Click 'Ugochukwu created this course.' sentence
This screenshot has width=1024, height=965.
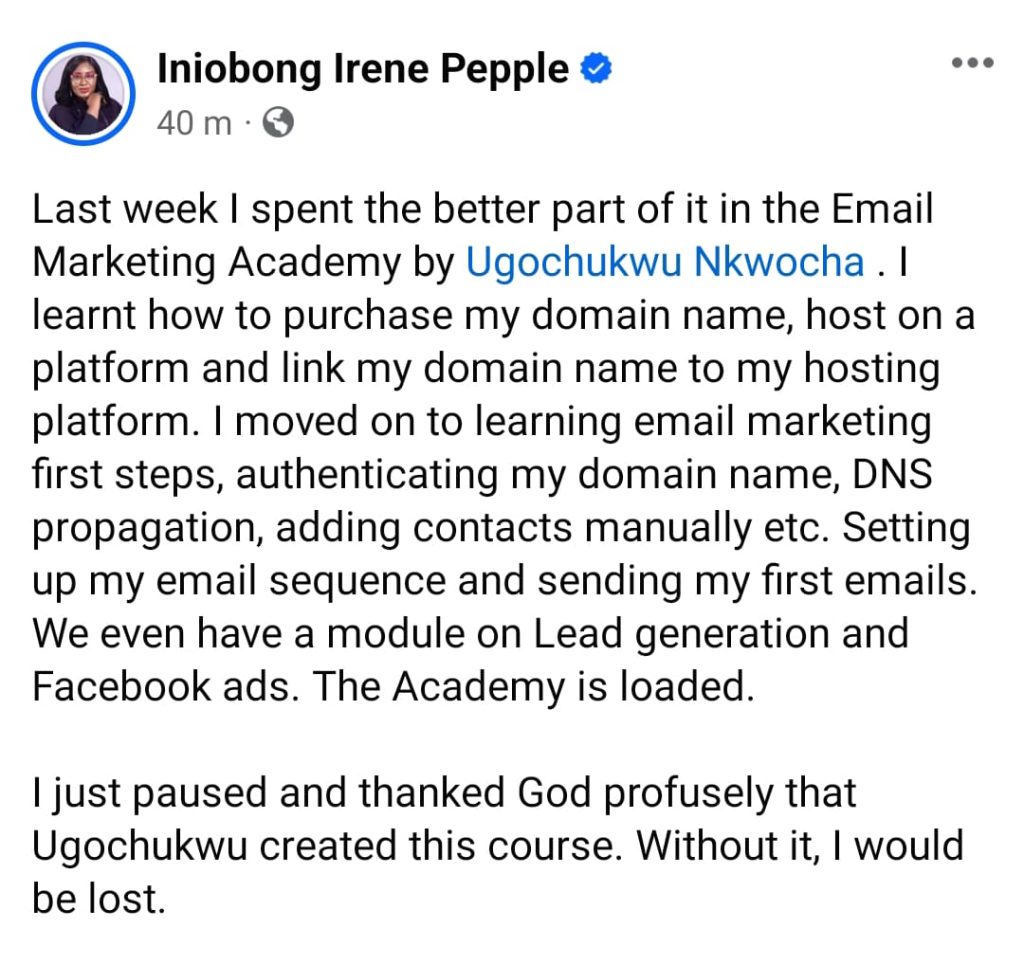325,846
